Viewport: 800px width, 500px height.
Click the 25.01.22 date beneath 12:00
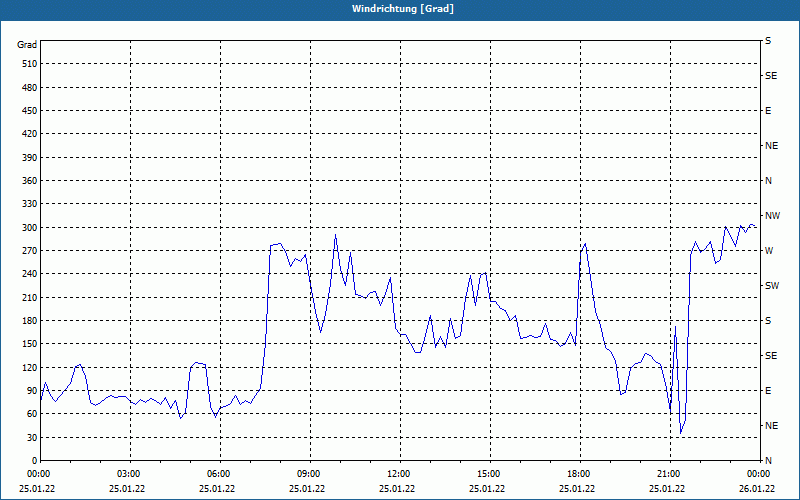(x=397, y=488)
